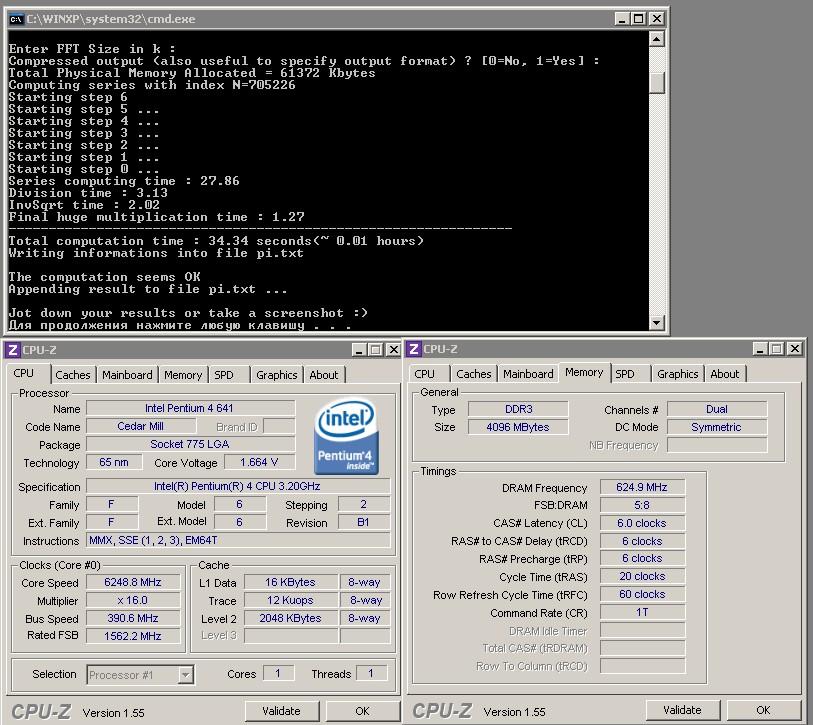The image size is (813, 725).
Task: Minimize the cmd.exe window
Action: click(x=622, y=19)
